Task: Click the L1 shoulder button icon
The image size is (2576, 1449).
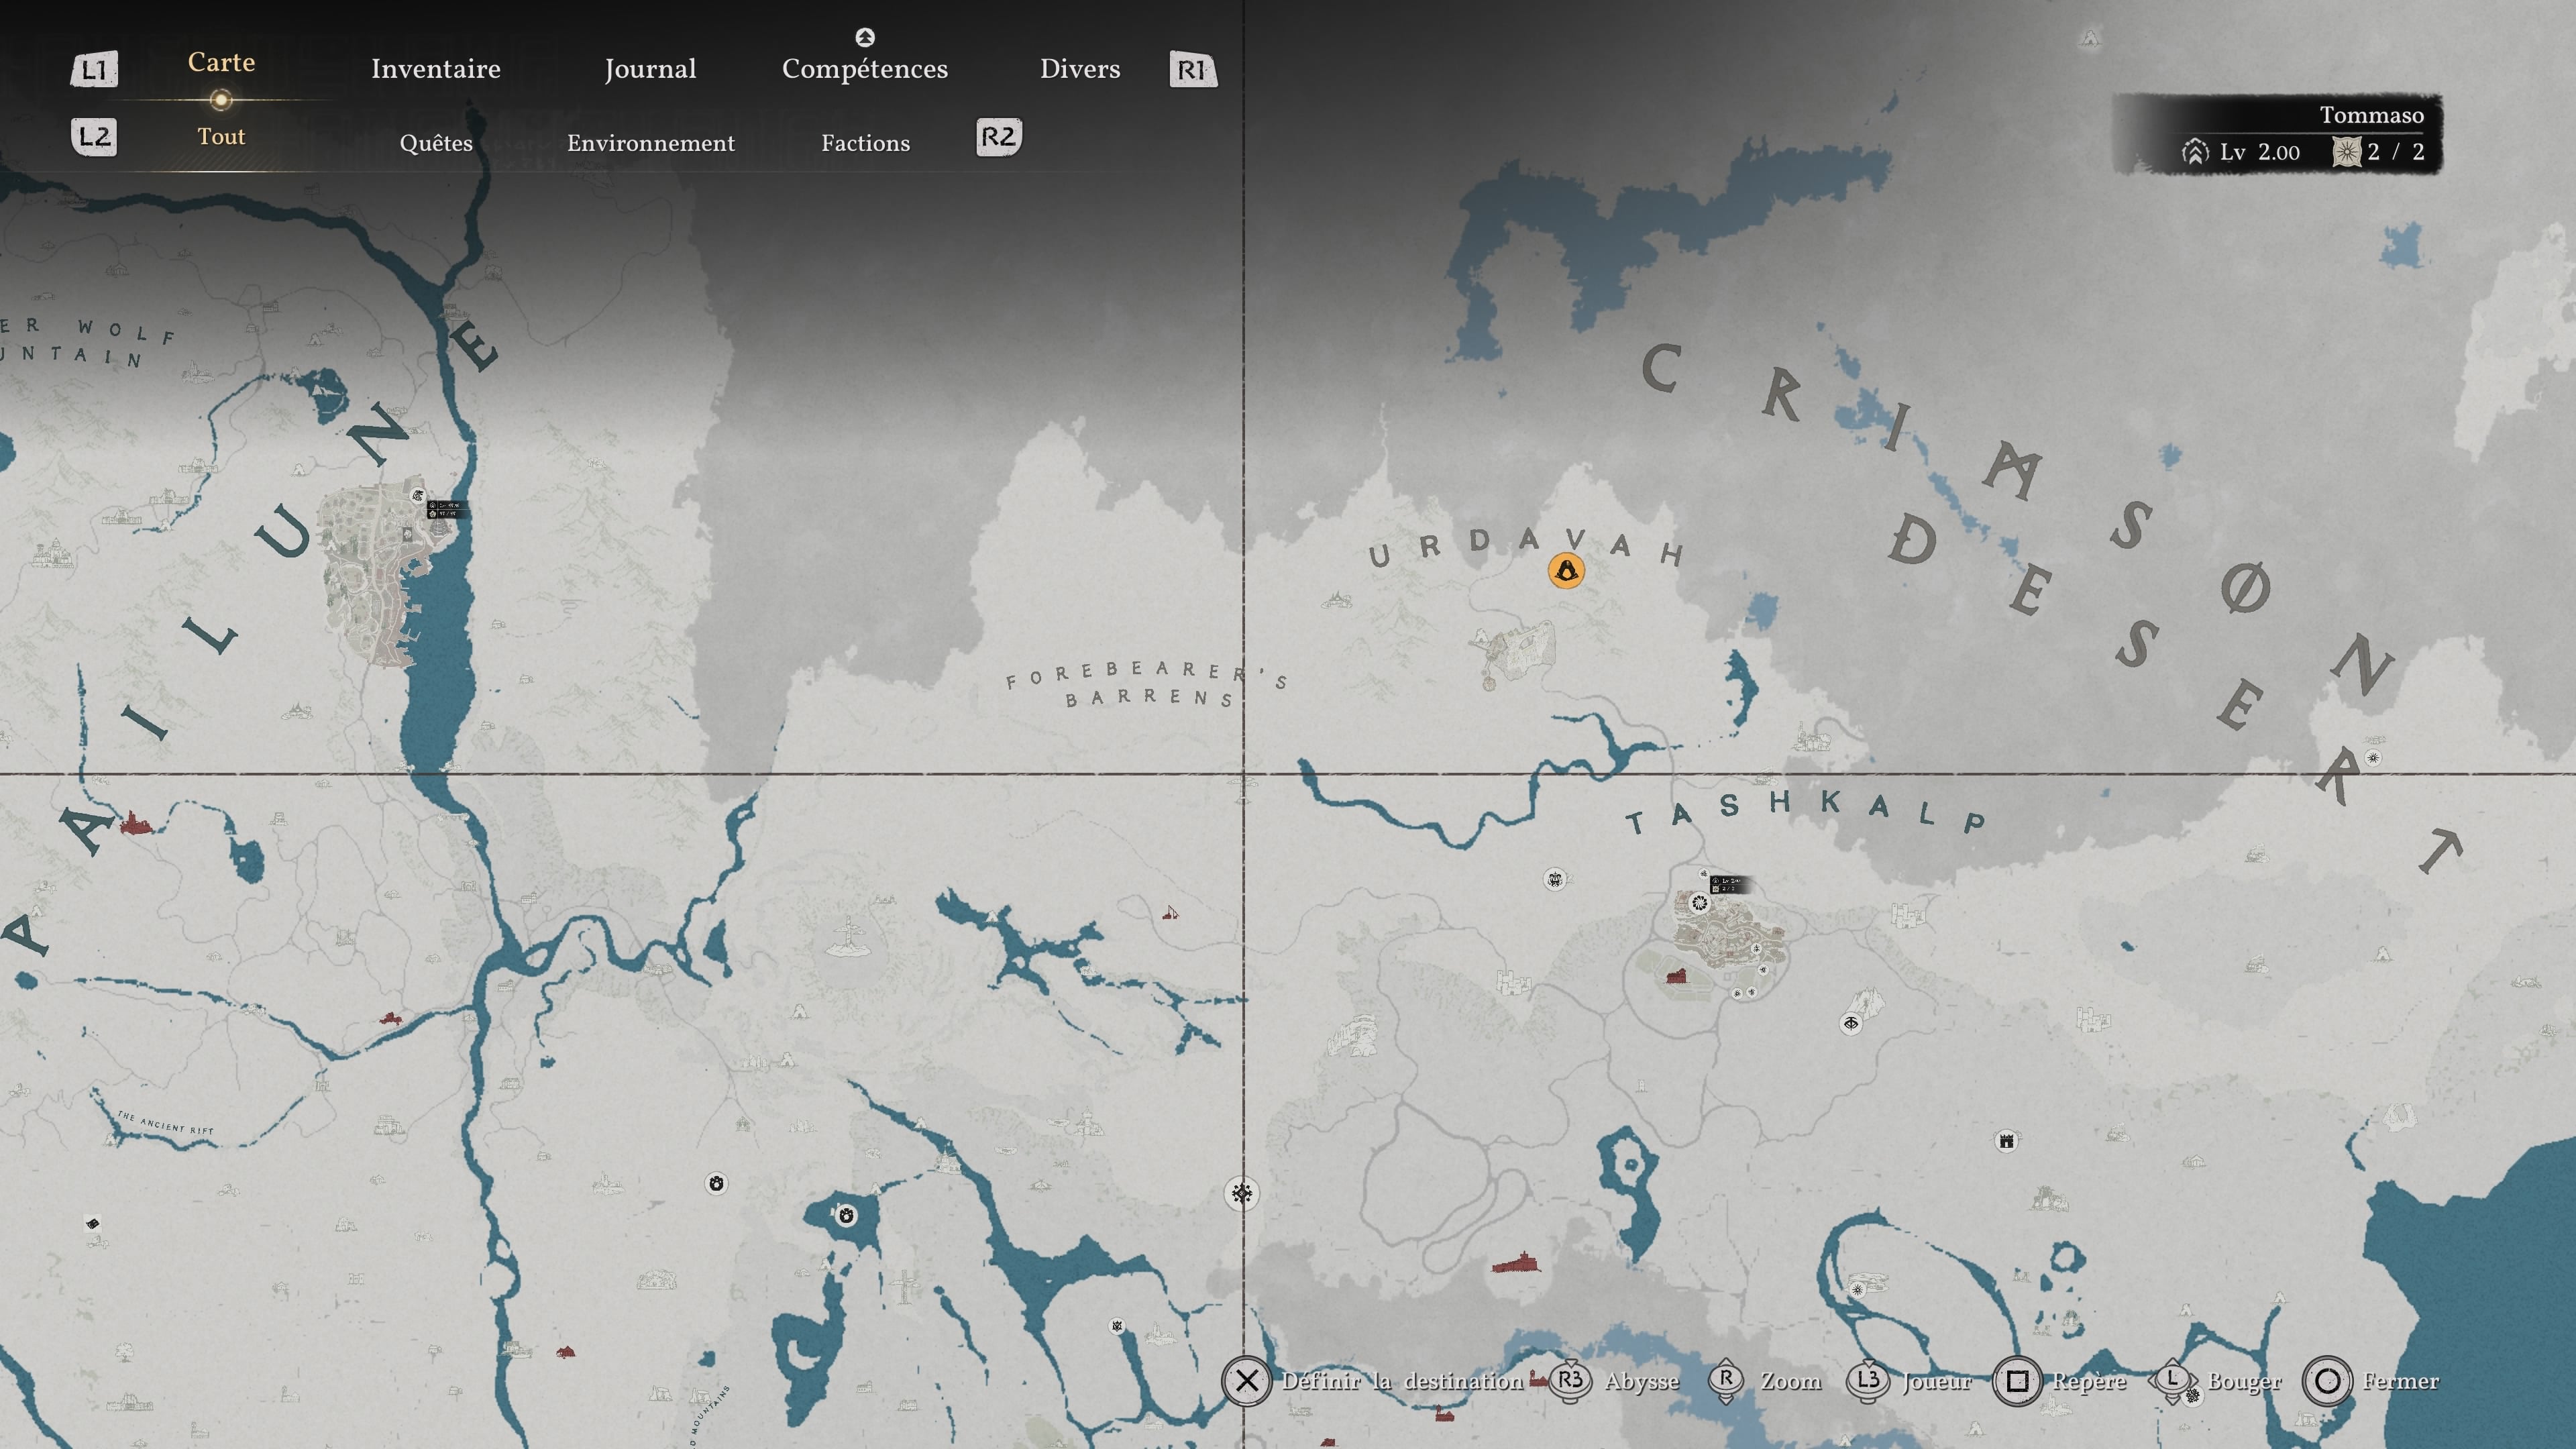Action: click(94, 69)
